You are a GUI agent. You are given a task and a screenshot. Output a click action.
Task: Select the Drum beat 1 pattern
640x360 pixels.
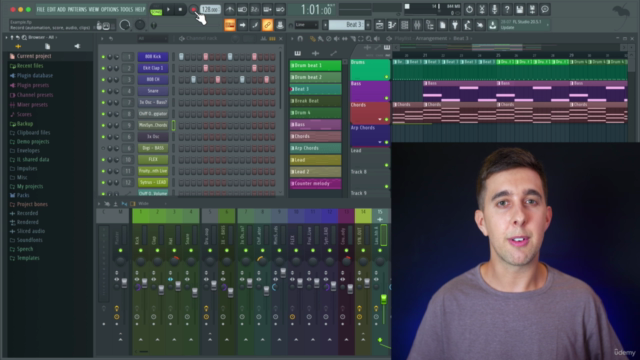(316, 65)
